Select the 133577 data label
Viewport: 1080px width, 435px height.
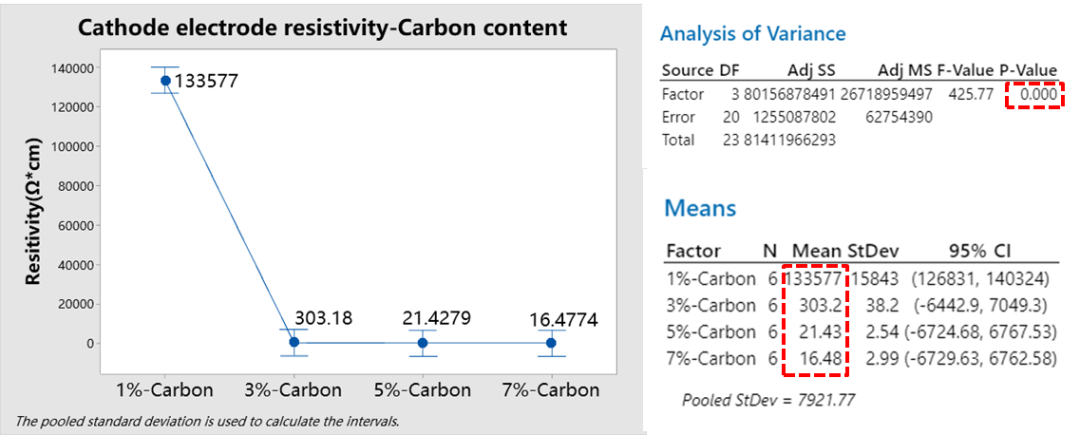coord(205,81)
